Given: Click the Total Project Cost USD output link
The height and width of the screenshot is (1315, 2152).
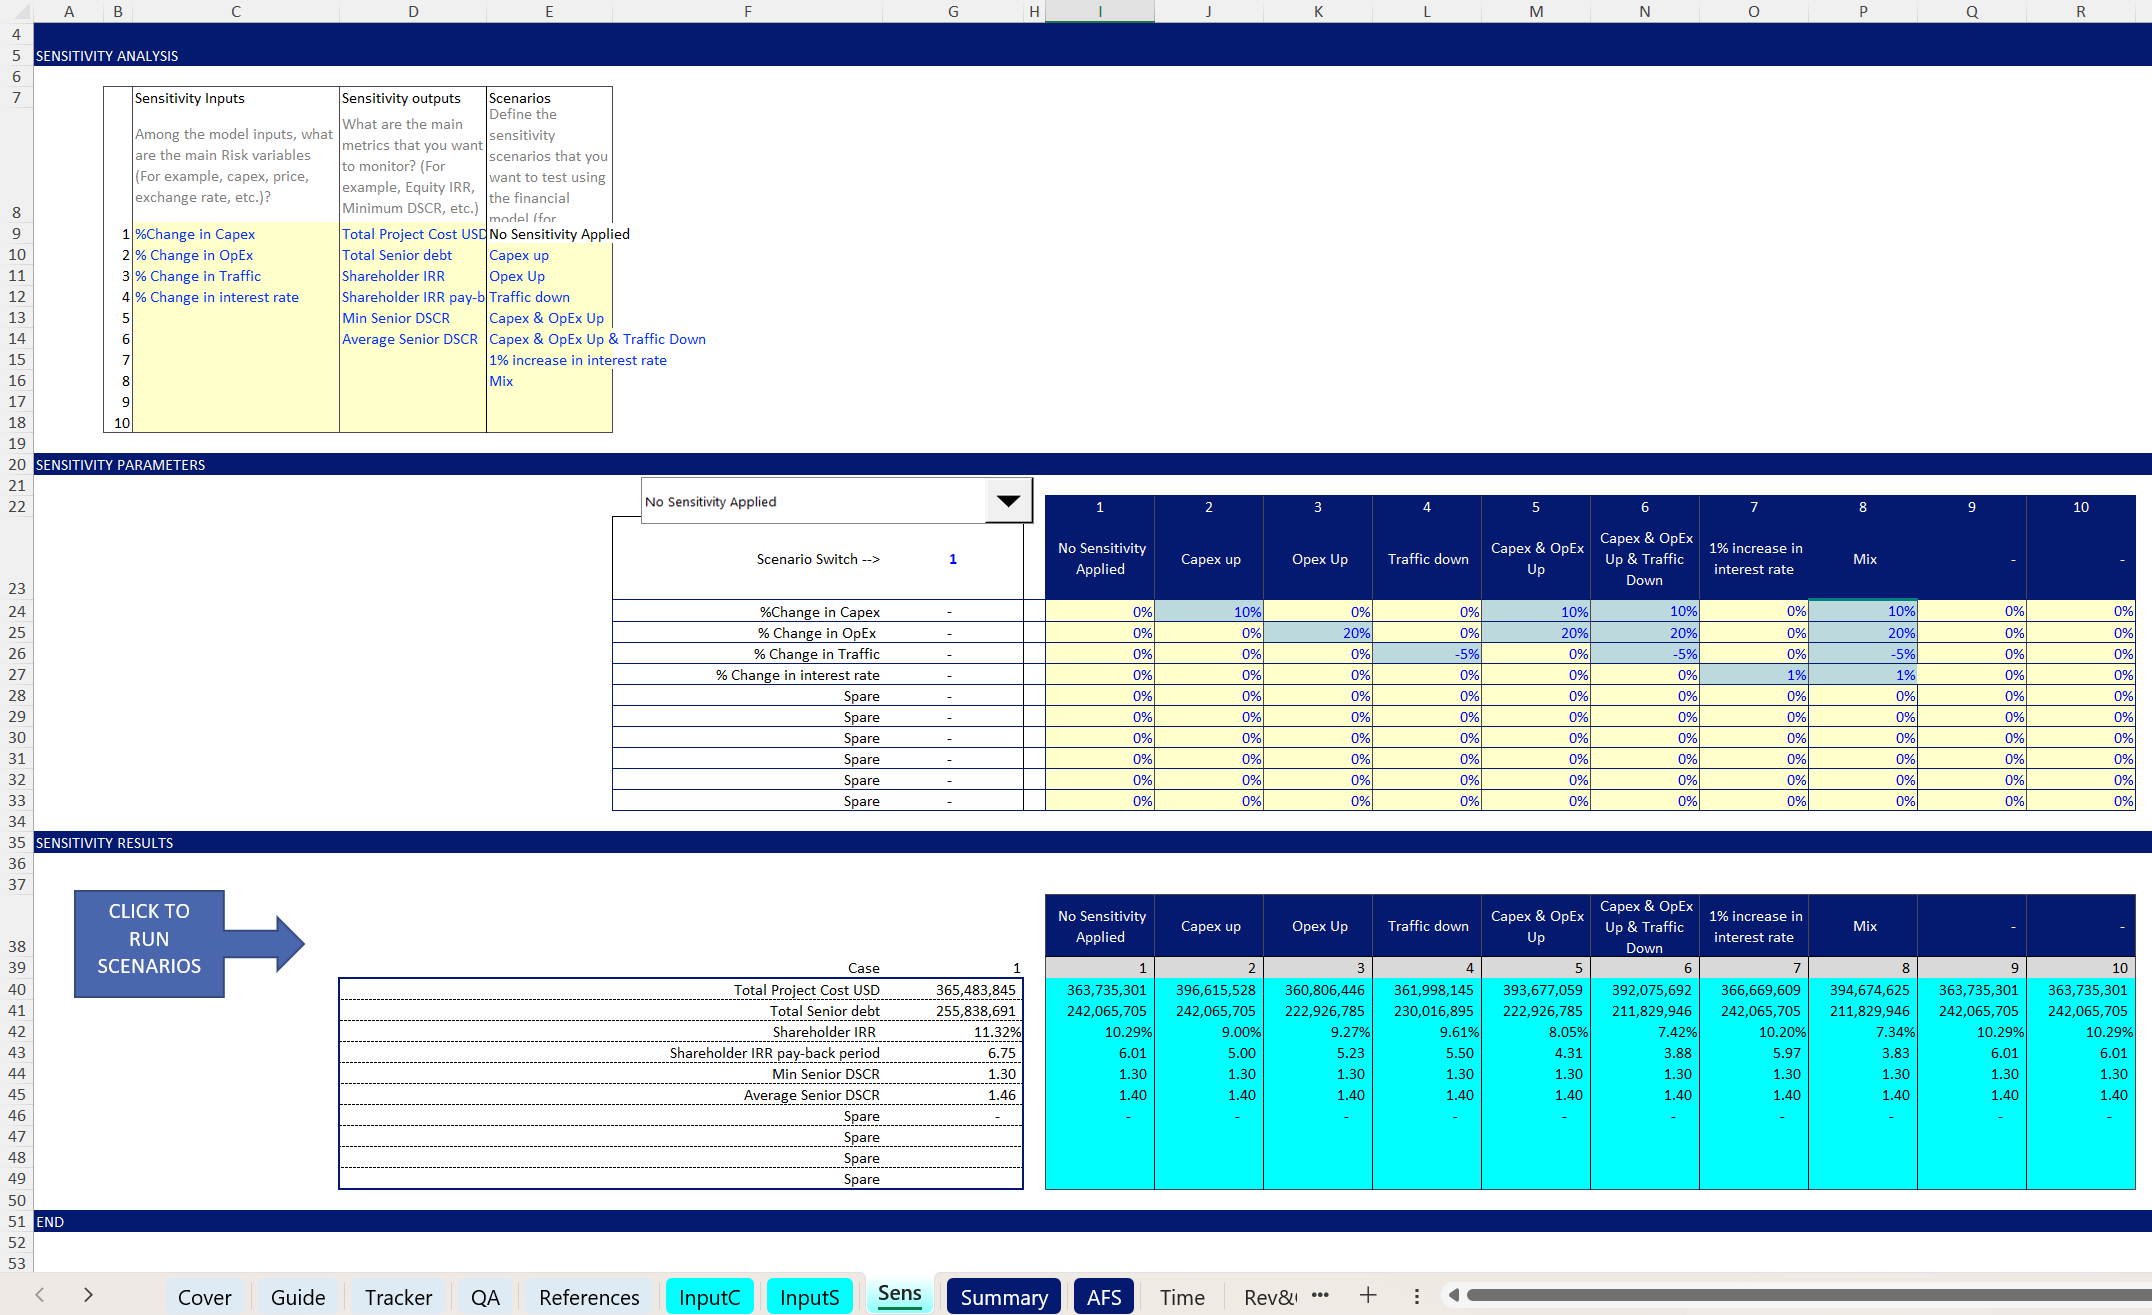Looking at the screenshot, I should (412, 234).
